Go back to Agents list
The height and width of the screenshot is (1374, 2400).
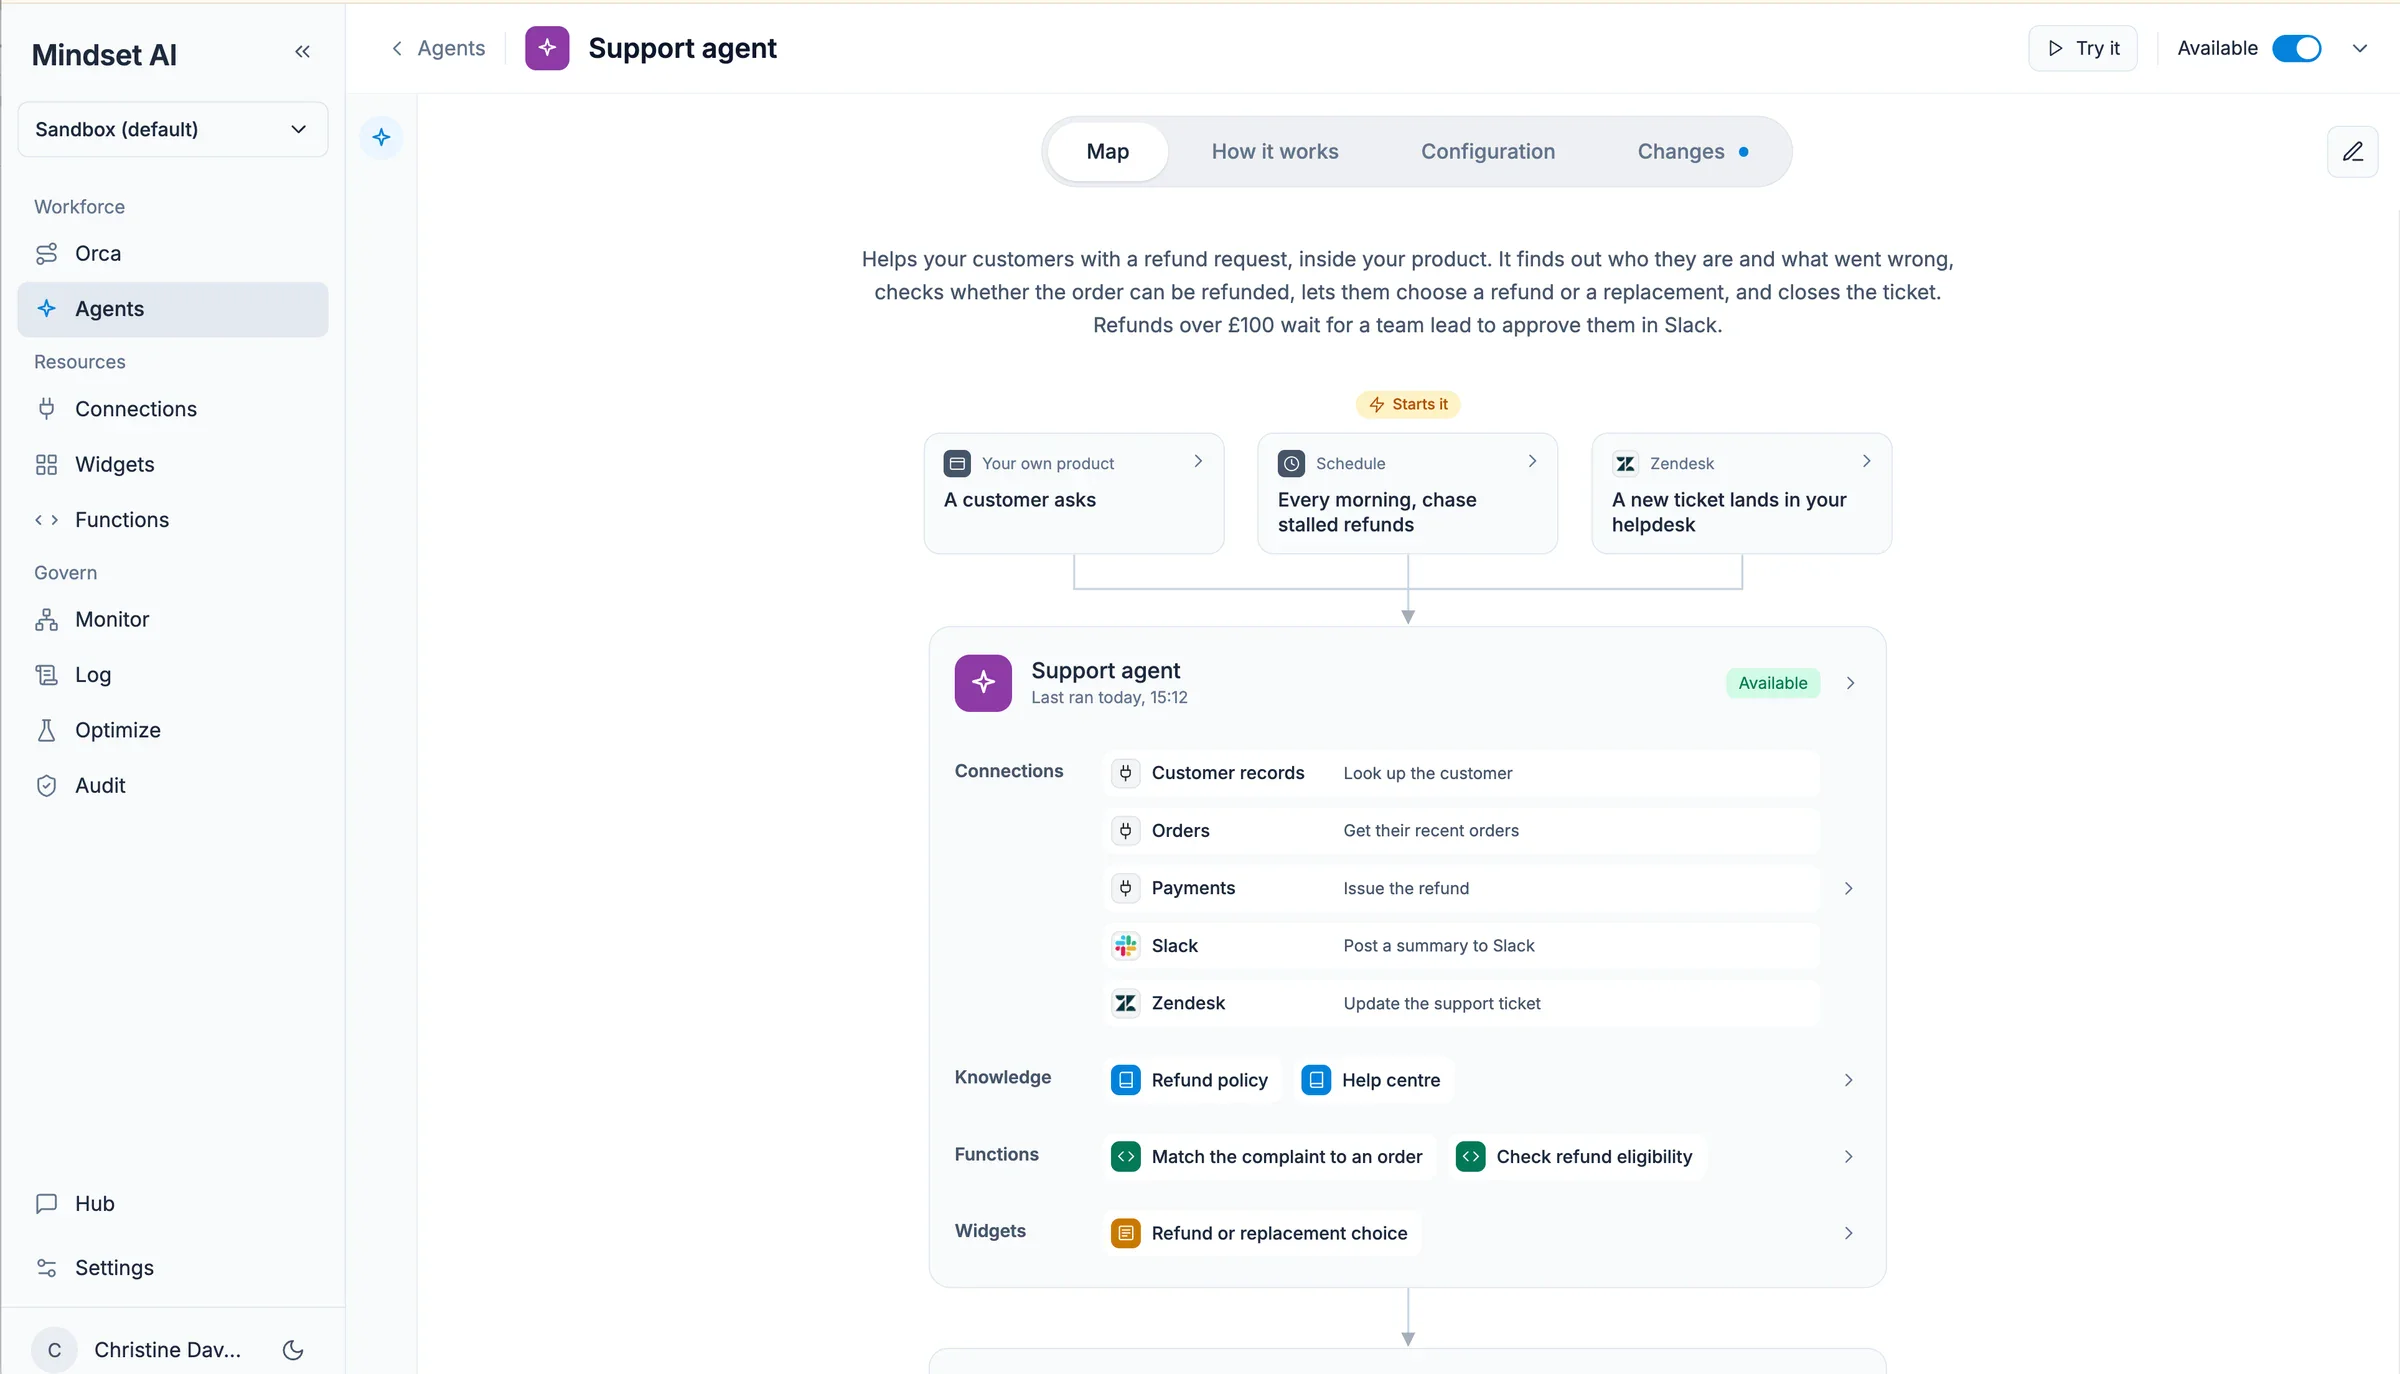(x=438, y=48)
